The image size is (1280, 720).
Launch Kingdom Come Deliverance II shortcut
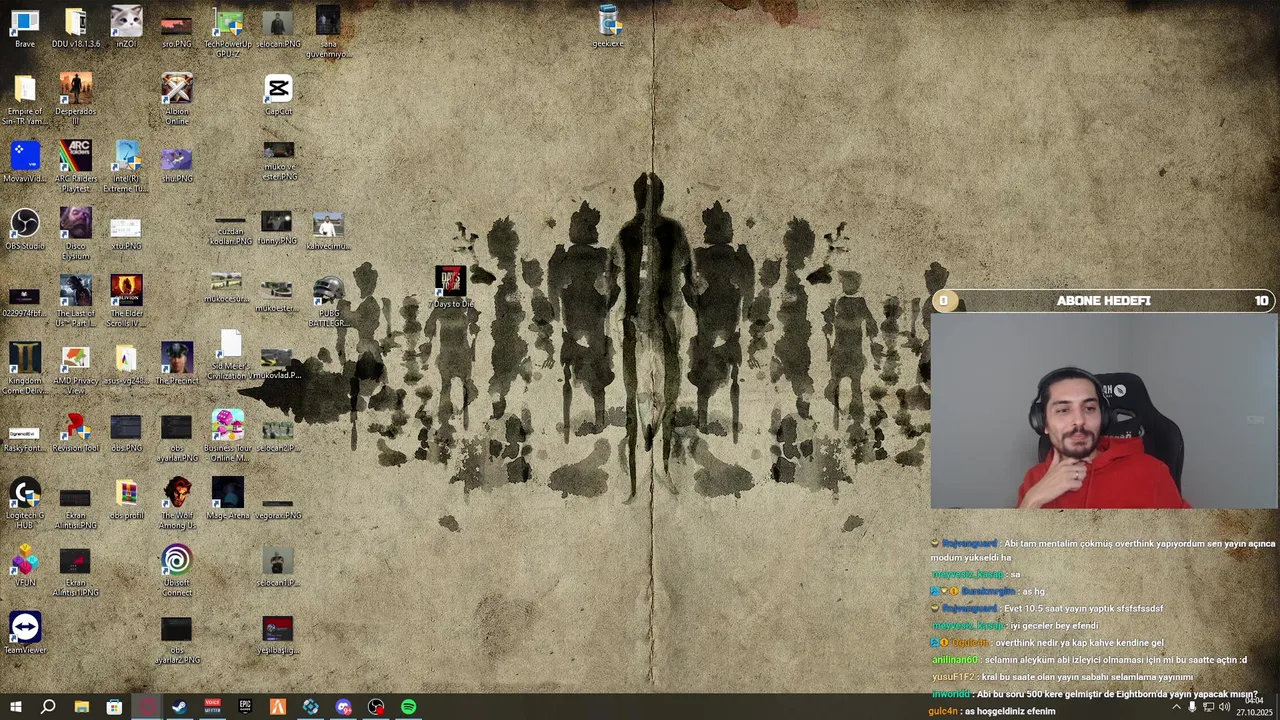(x=25, y=368)
